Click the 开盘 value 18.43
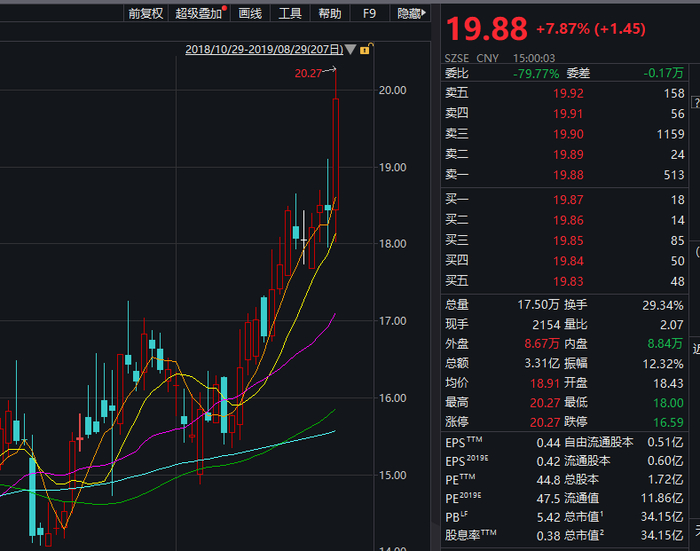This screenshot has height=551, width=700. click(x=668, y=384)
